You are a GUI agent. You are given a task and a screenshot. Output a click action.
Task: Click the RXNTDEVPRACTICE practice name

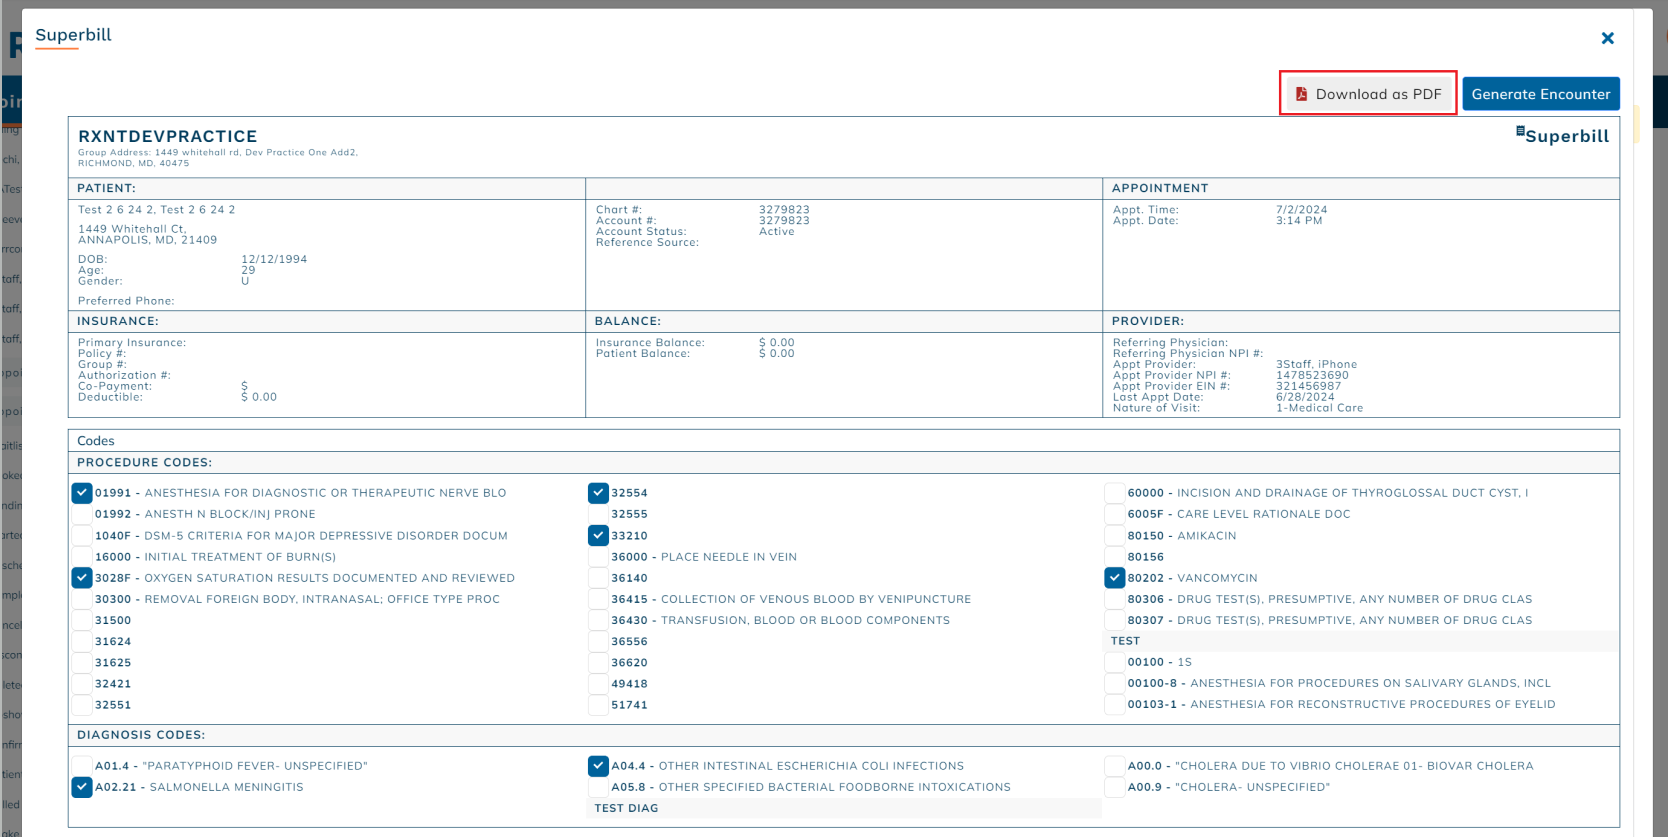[168, 136]
